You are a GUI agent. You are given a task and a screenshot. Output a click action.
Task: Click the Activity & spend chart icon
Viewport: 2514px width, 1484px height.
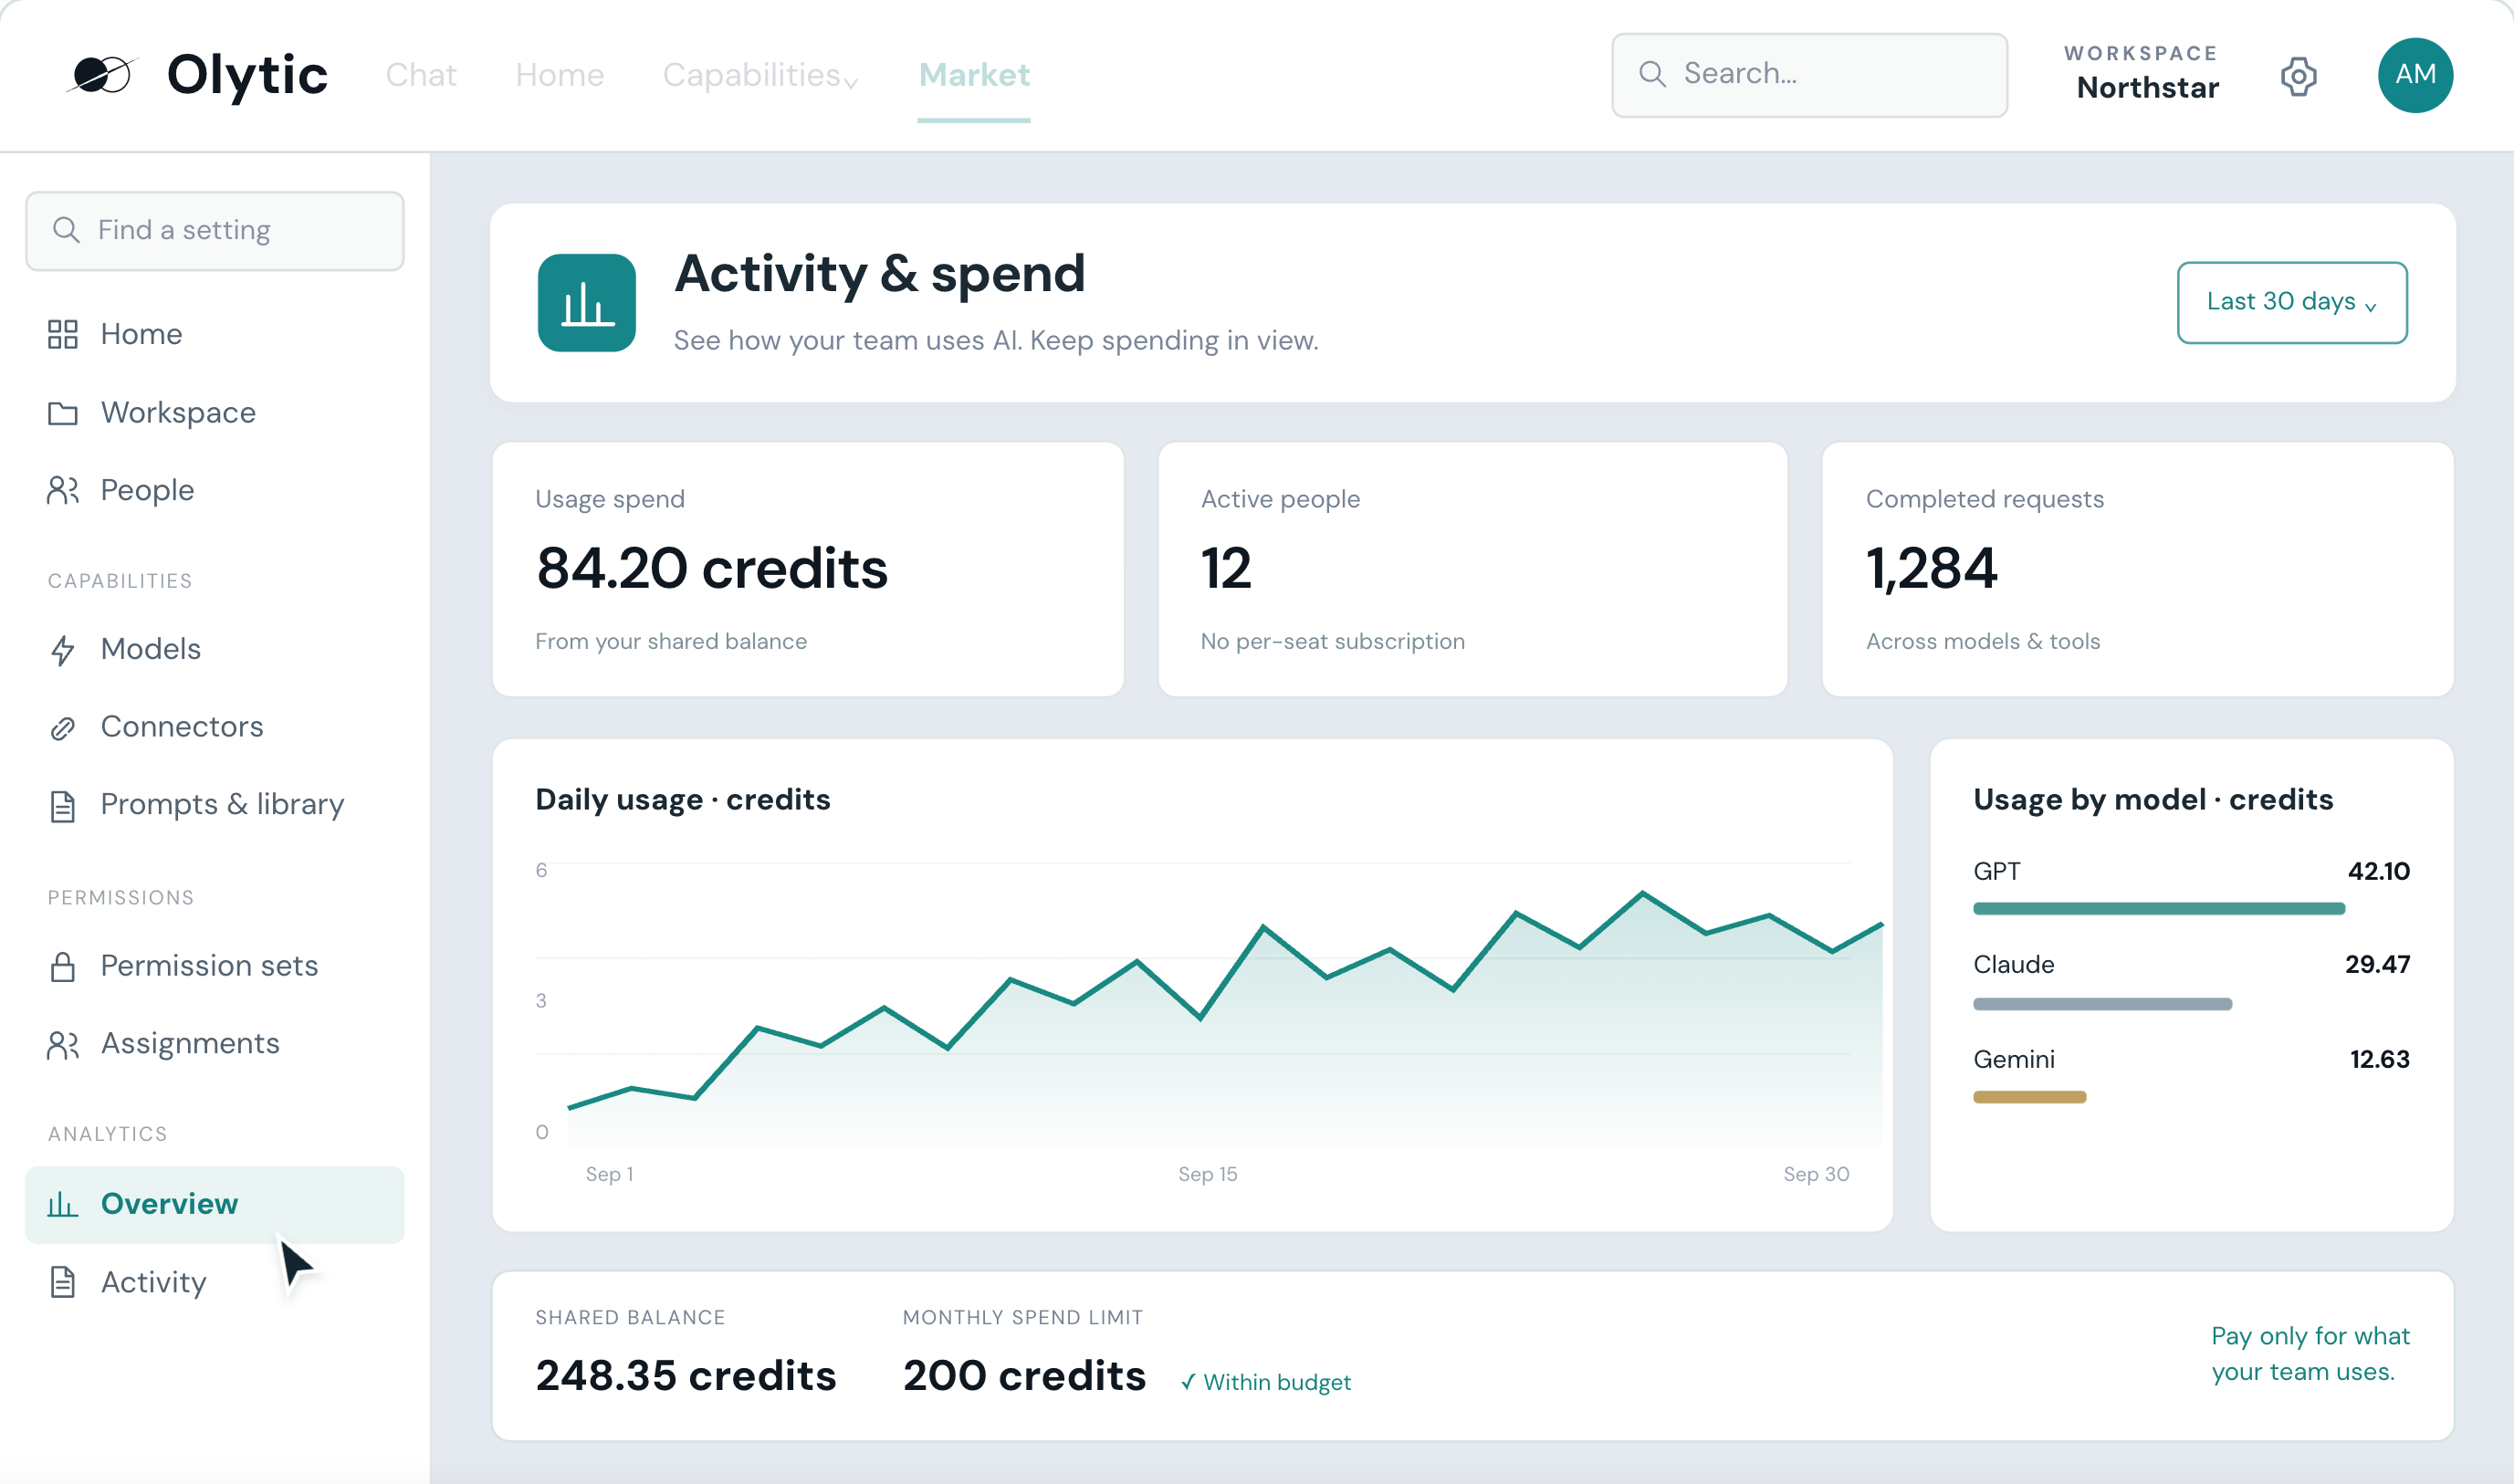tap(587, 303)
